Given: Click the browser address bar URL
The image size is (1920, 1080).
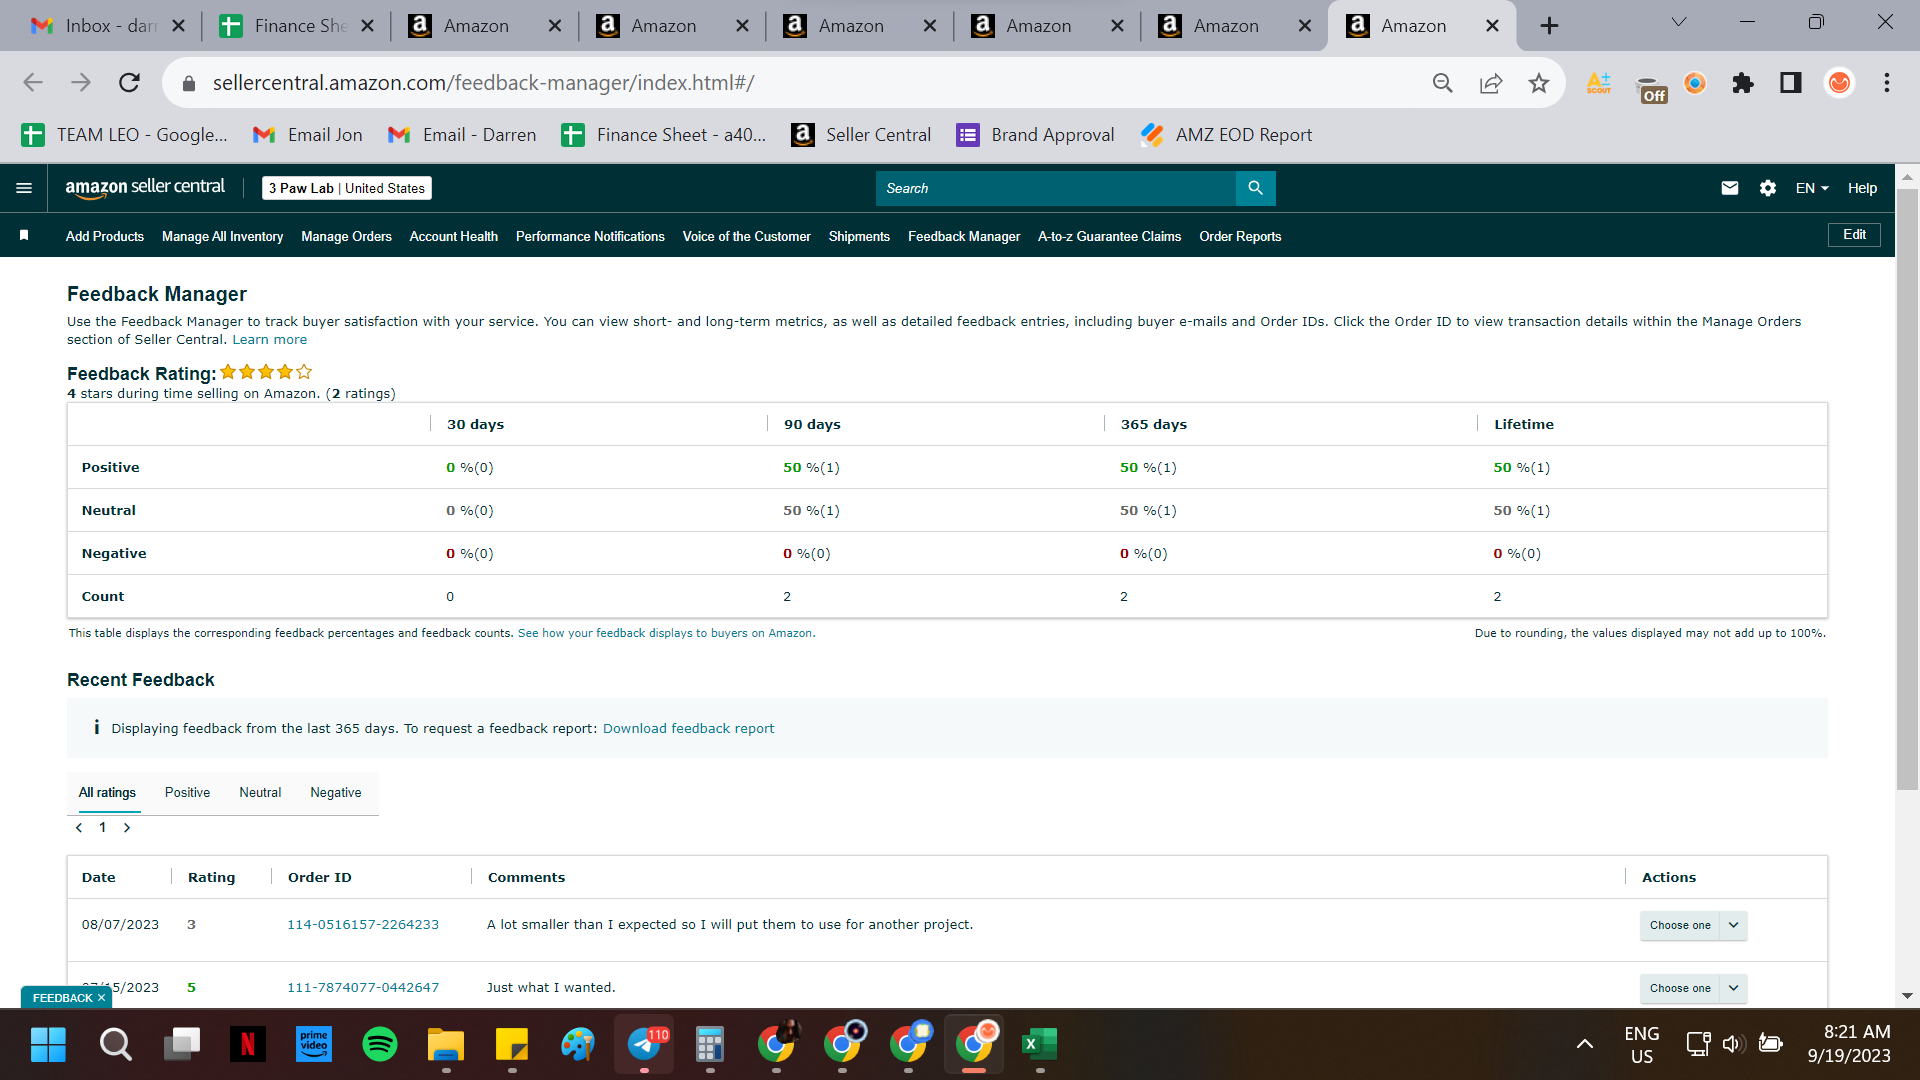Looking at the screenshot, I should click(x=483, y=83).
